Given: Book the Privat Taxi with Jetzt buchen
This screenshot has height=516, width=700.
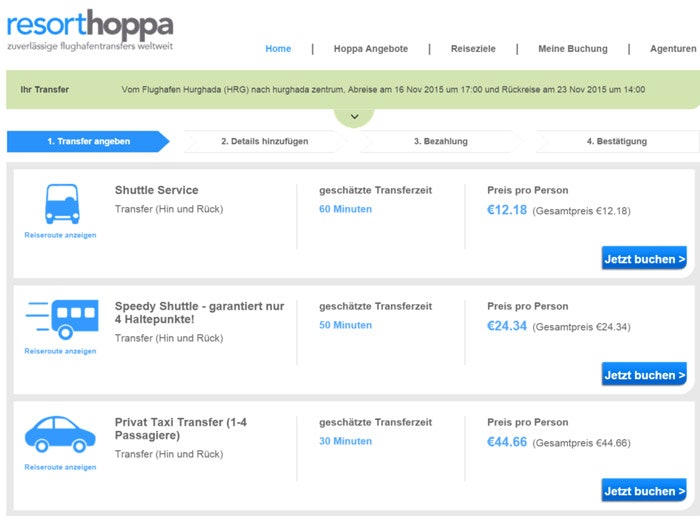Looking at the screenshot, I should (644, 490).
